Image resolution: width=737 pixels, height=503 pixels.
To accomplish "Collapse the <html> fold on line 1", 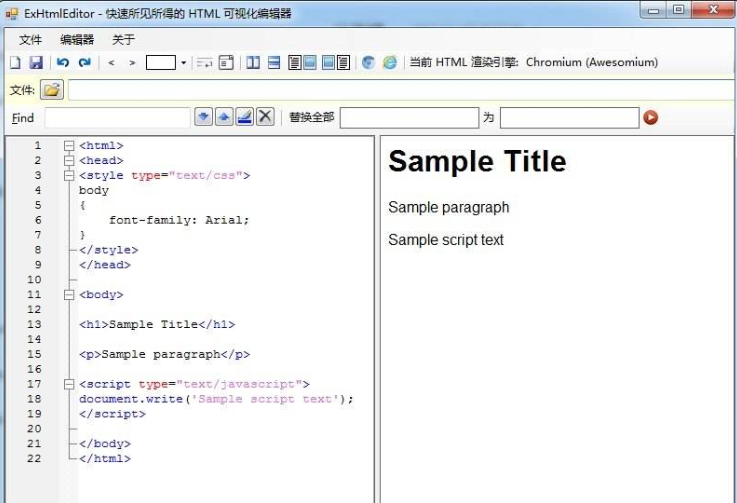I will 69,146.
